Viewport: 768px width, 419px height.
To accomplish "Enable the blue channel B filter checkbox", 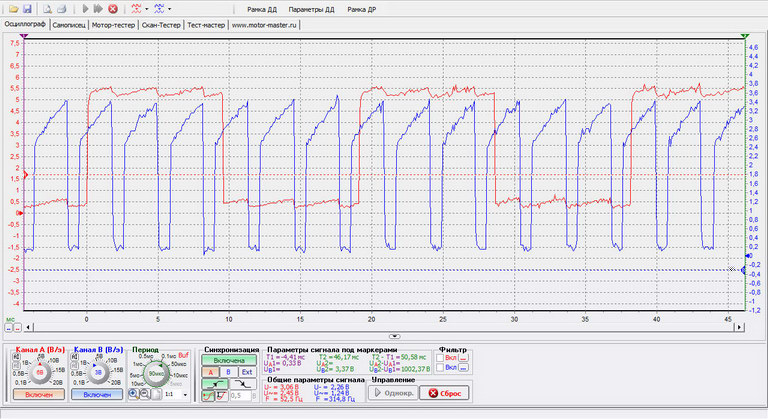I will click(439, 368).
